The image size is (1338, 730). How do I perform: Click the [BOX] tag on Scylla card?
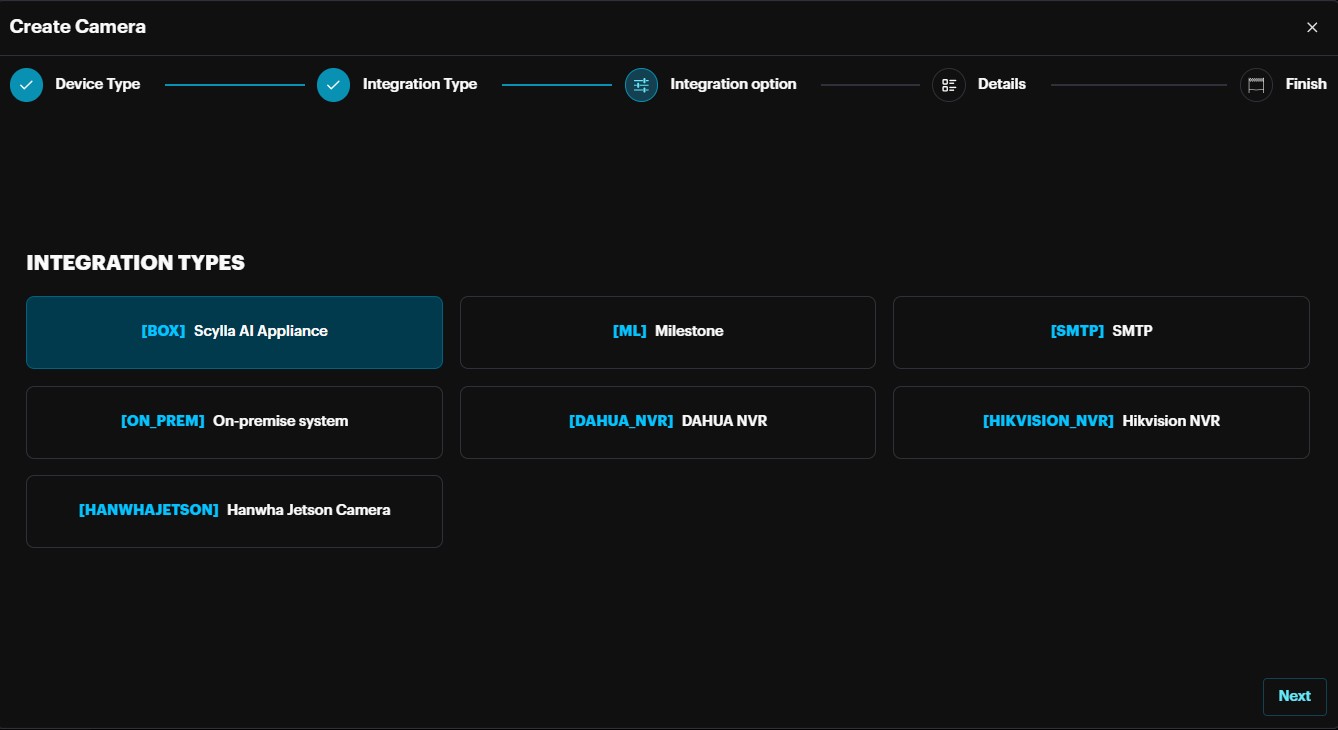[x=163, y=331]
